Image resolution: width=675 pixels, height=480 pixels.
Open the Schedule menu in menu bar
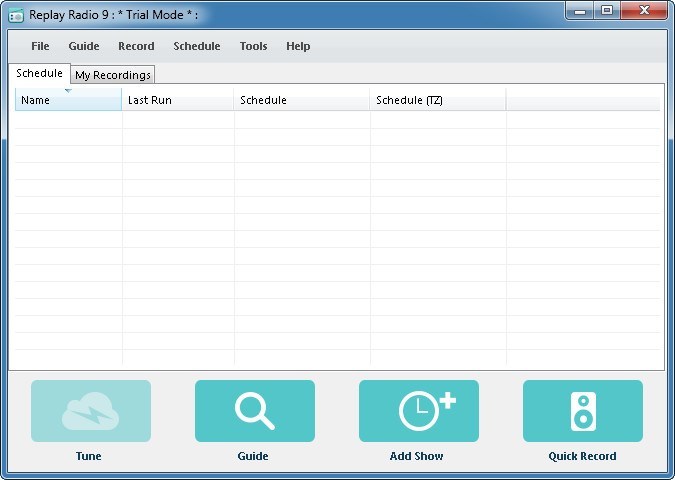tap(197, 46)
